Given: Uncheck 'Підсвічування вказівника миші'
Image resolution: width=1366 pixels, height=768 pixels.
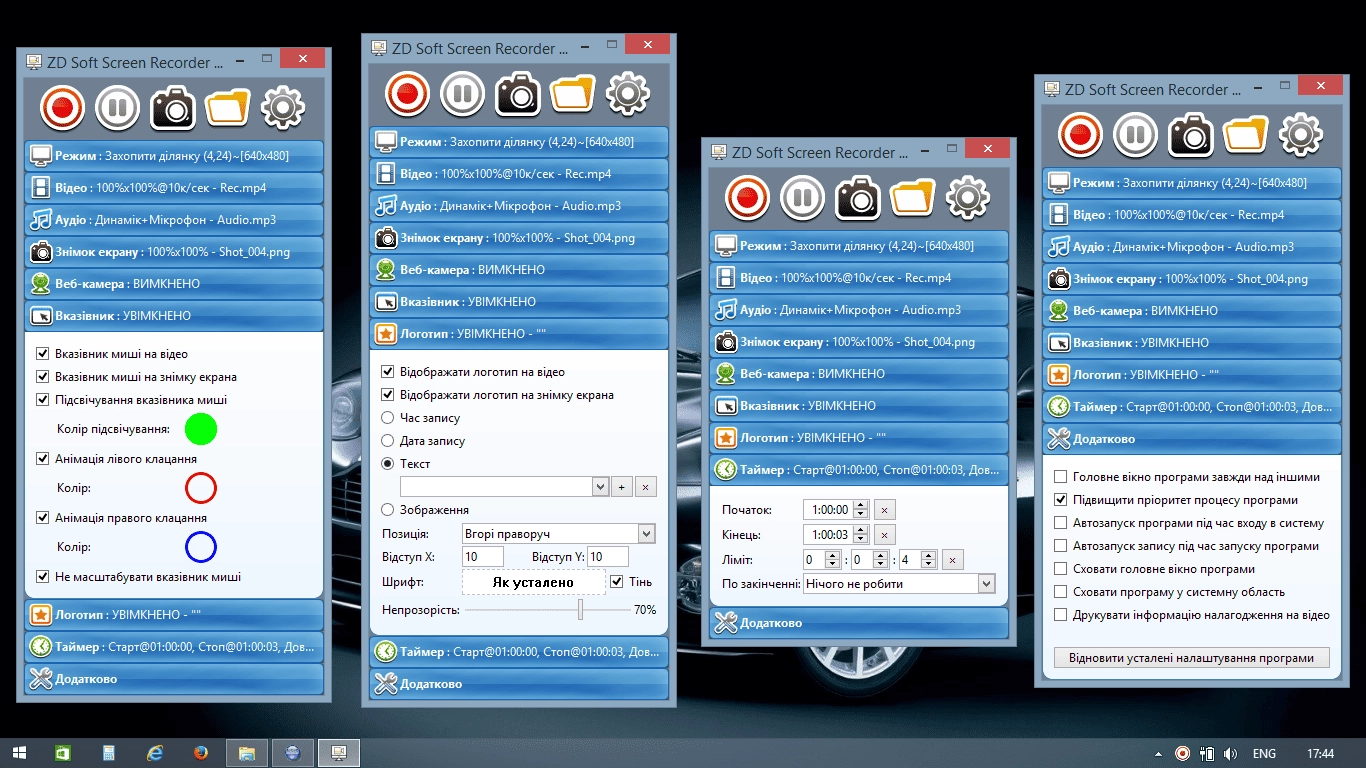Looking at the screenshot, I should click(42, 400).
